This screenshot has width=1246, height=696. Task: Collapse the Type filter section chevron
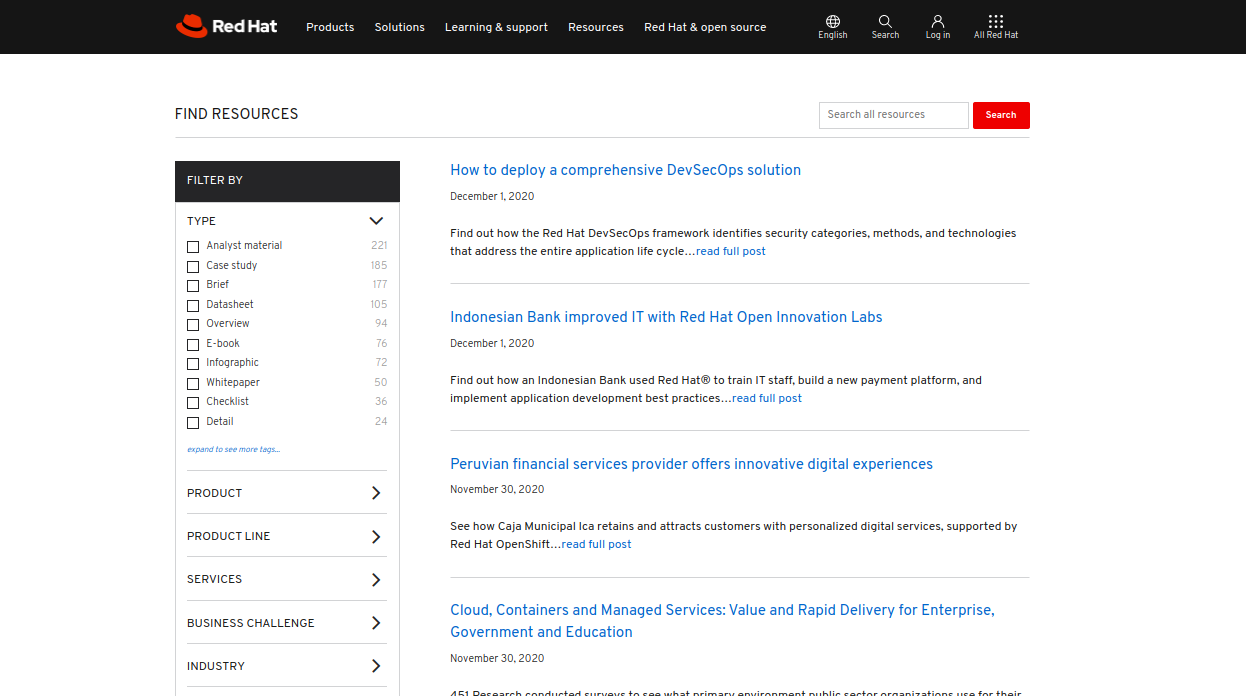(x=376, y=221)
